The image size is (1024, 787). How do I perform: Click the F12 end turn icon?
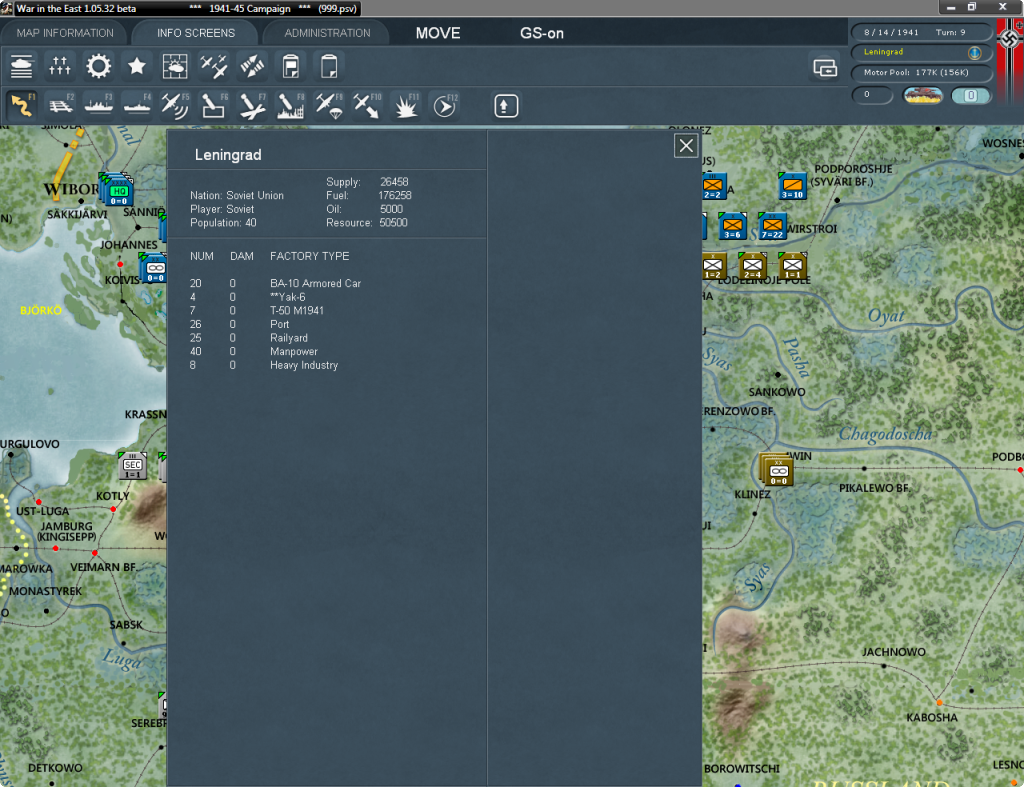click(x=445, y=106)
